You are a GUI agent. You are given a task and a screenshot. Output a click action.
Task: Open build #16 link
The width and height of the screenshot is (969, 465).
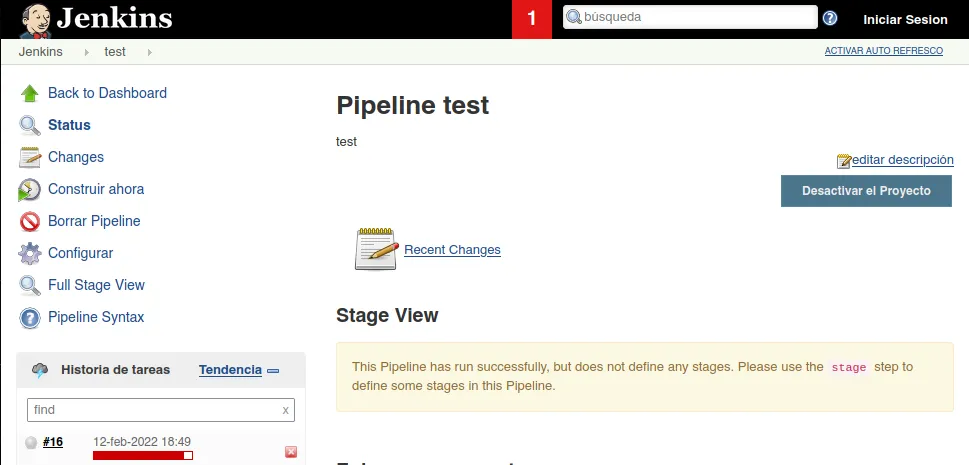coord(53,442)
